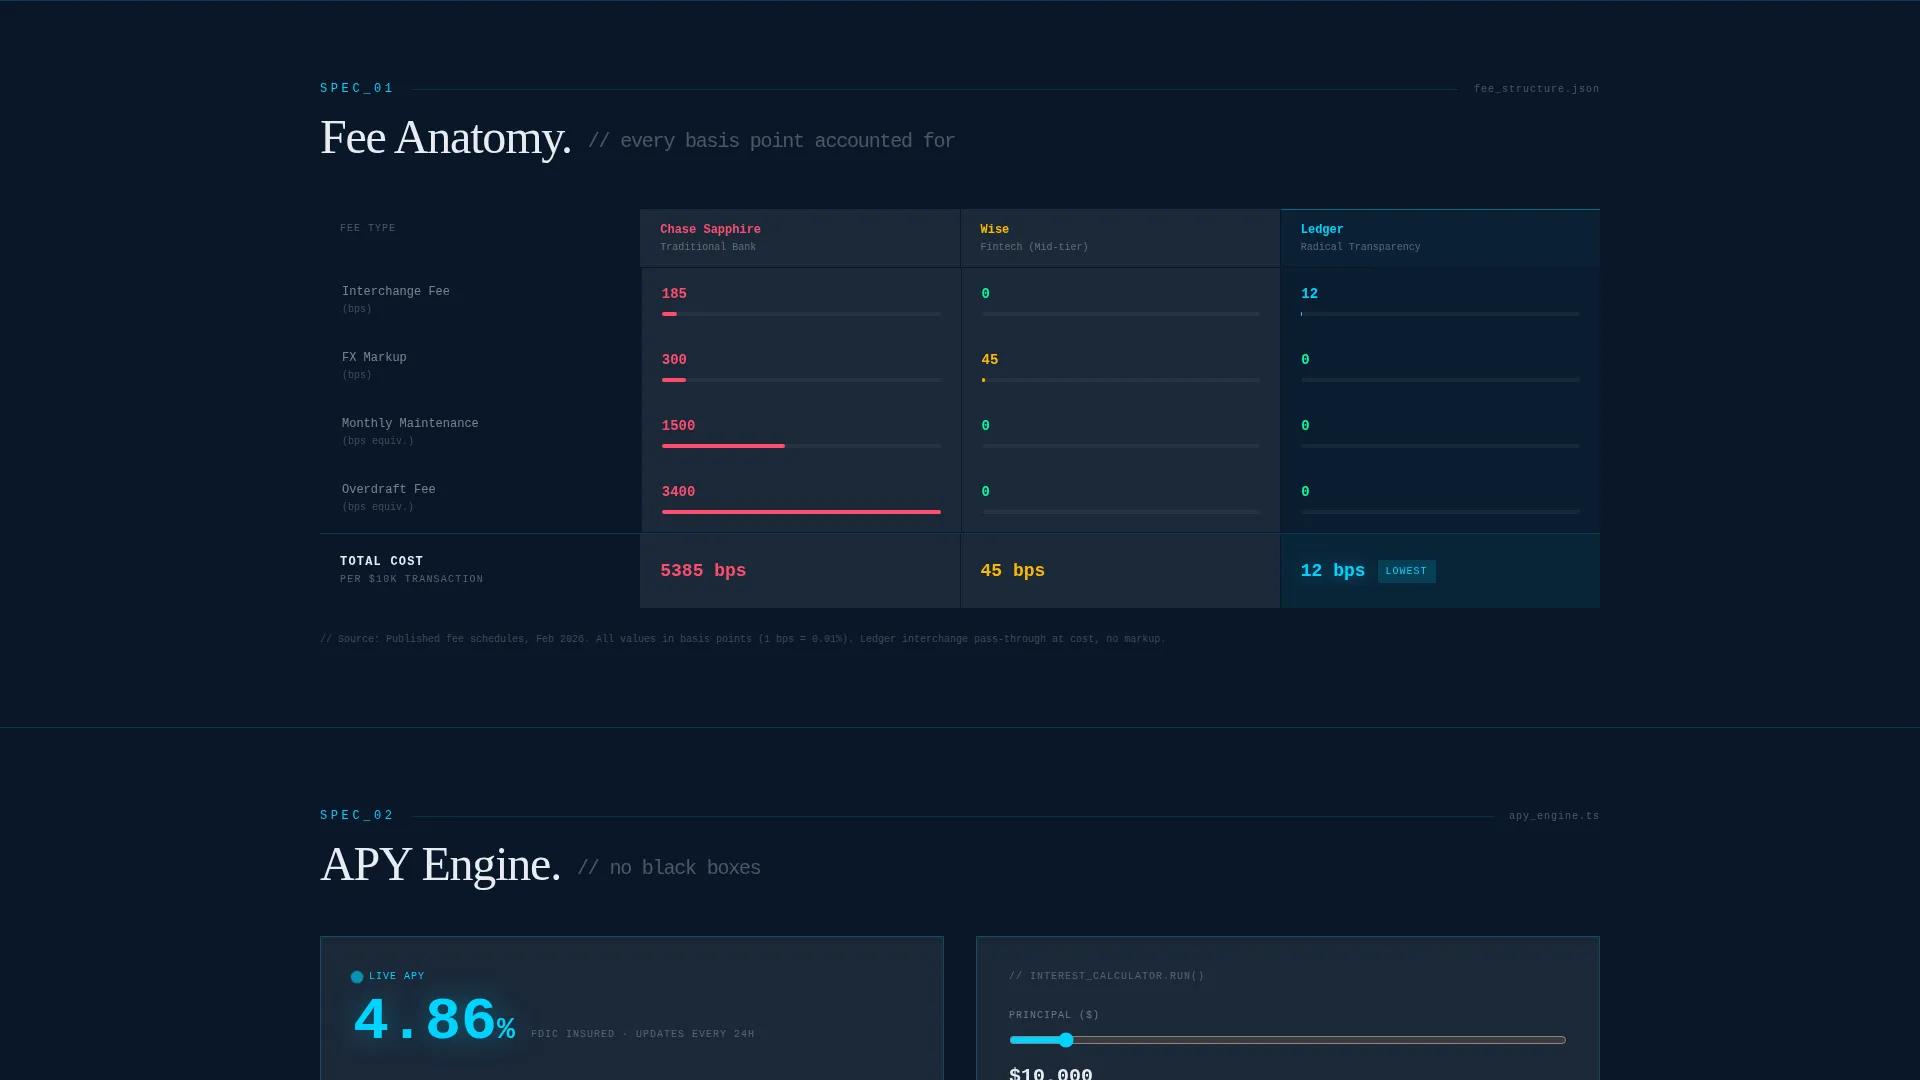
Task: Click Ledger interchange value 12
Action: 1309,294
